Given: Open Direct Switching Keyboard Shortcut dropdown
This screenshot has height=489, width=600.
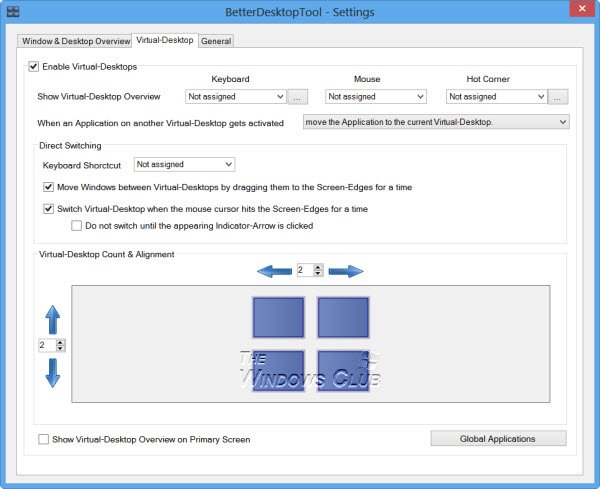Looking at the screenshot, I should pyautogui.click(x=184, y=165).
